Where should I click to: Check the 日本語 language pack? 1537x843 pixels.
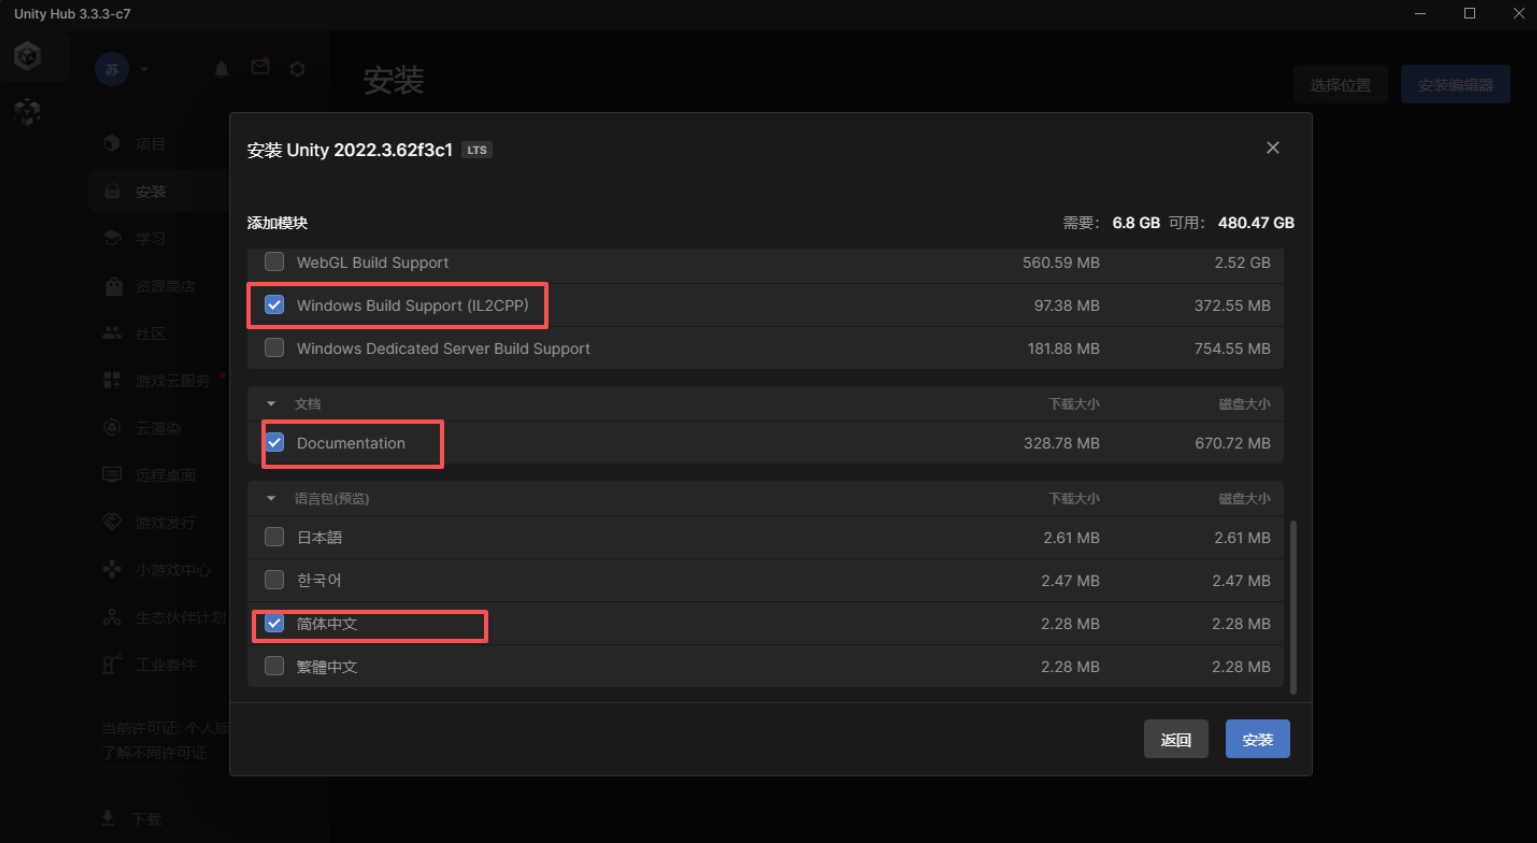pos(274,537)
